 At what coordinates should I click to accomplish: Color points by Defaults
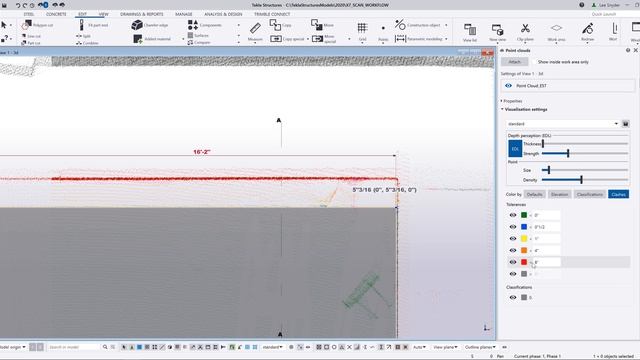click(x=534, y=194)
